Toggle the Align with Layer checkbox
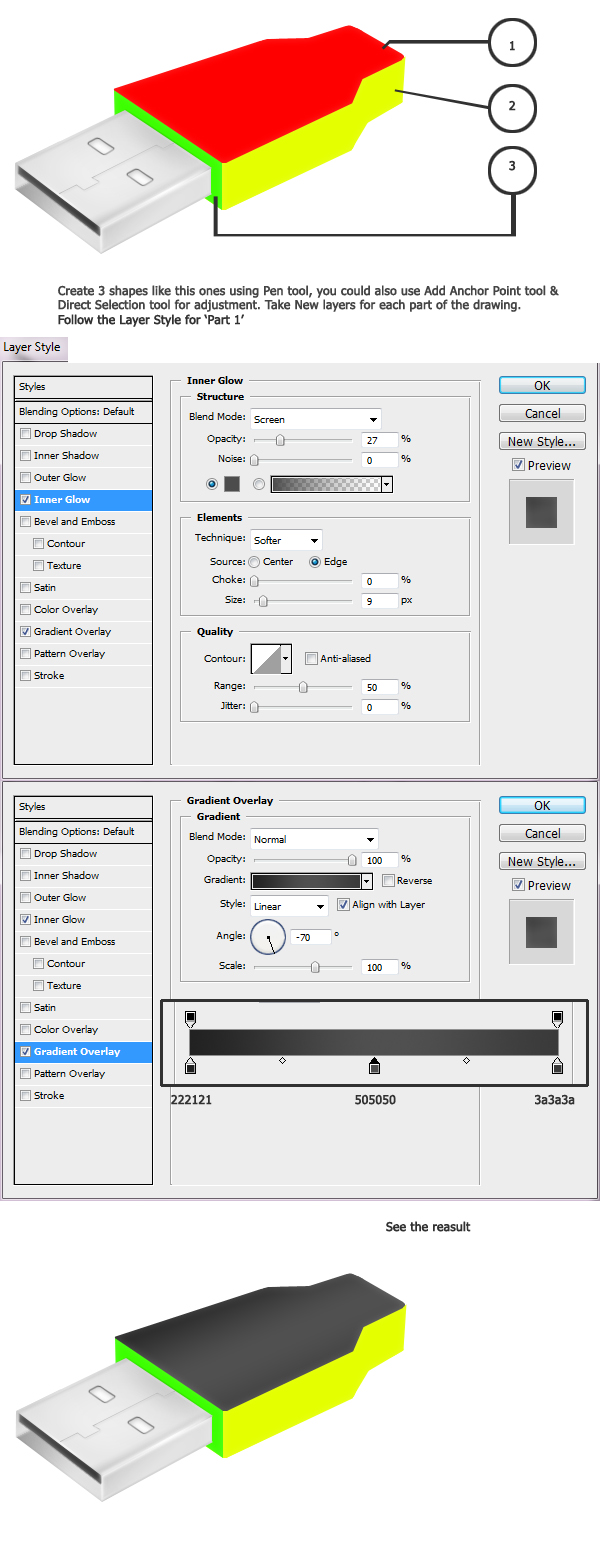The image size is (600, 1556). 343,905
